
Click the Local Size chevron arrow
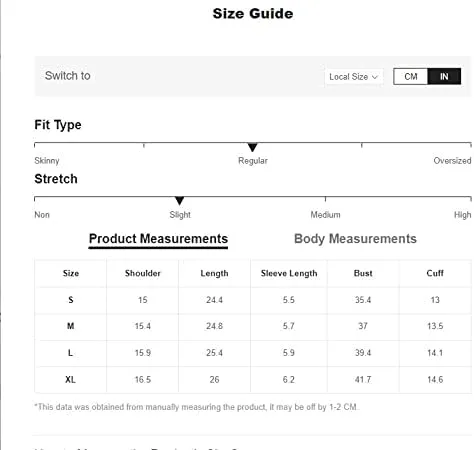(x=375, y=77)
